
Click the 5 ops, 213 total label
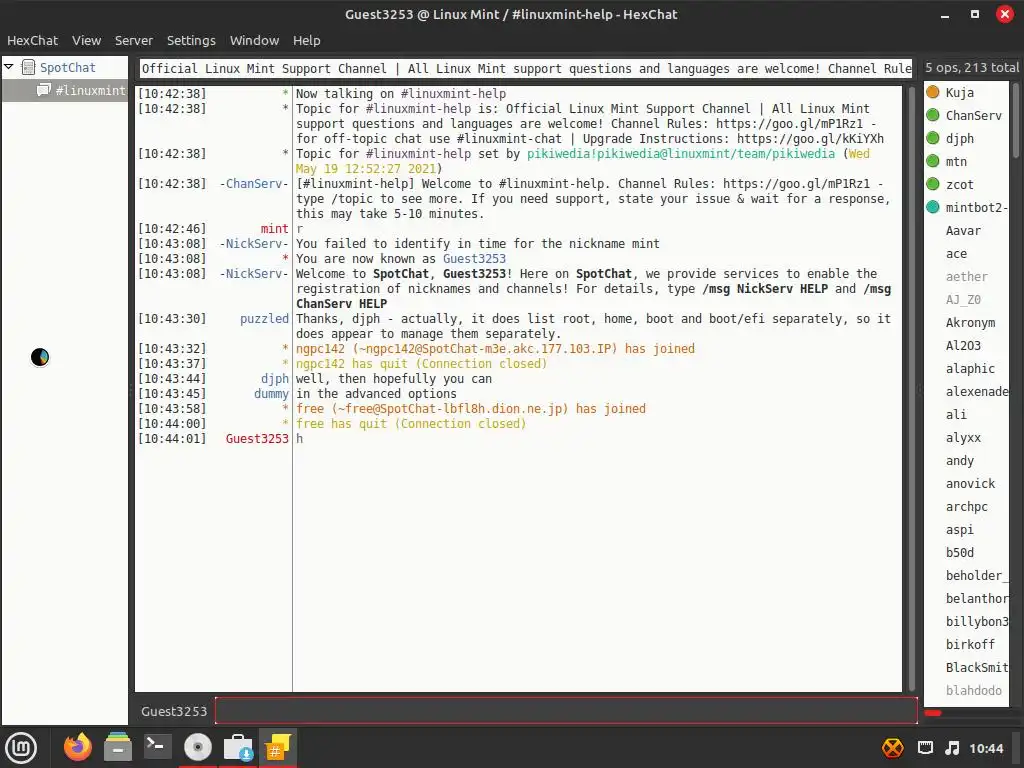pyautogui.click(x=971, y=67)
